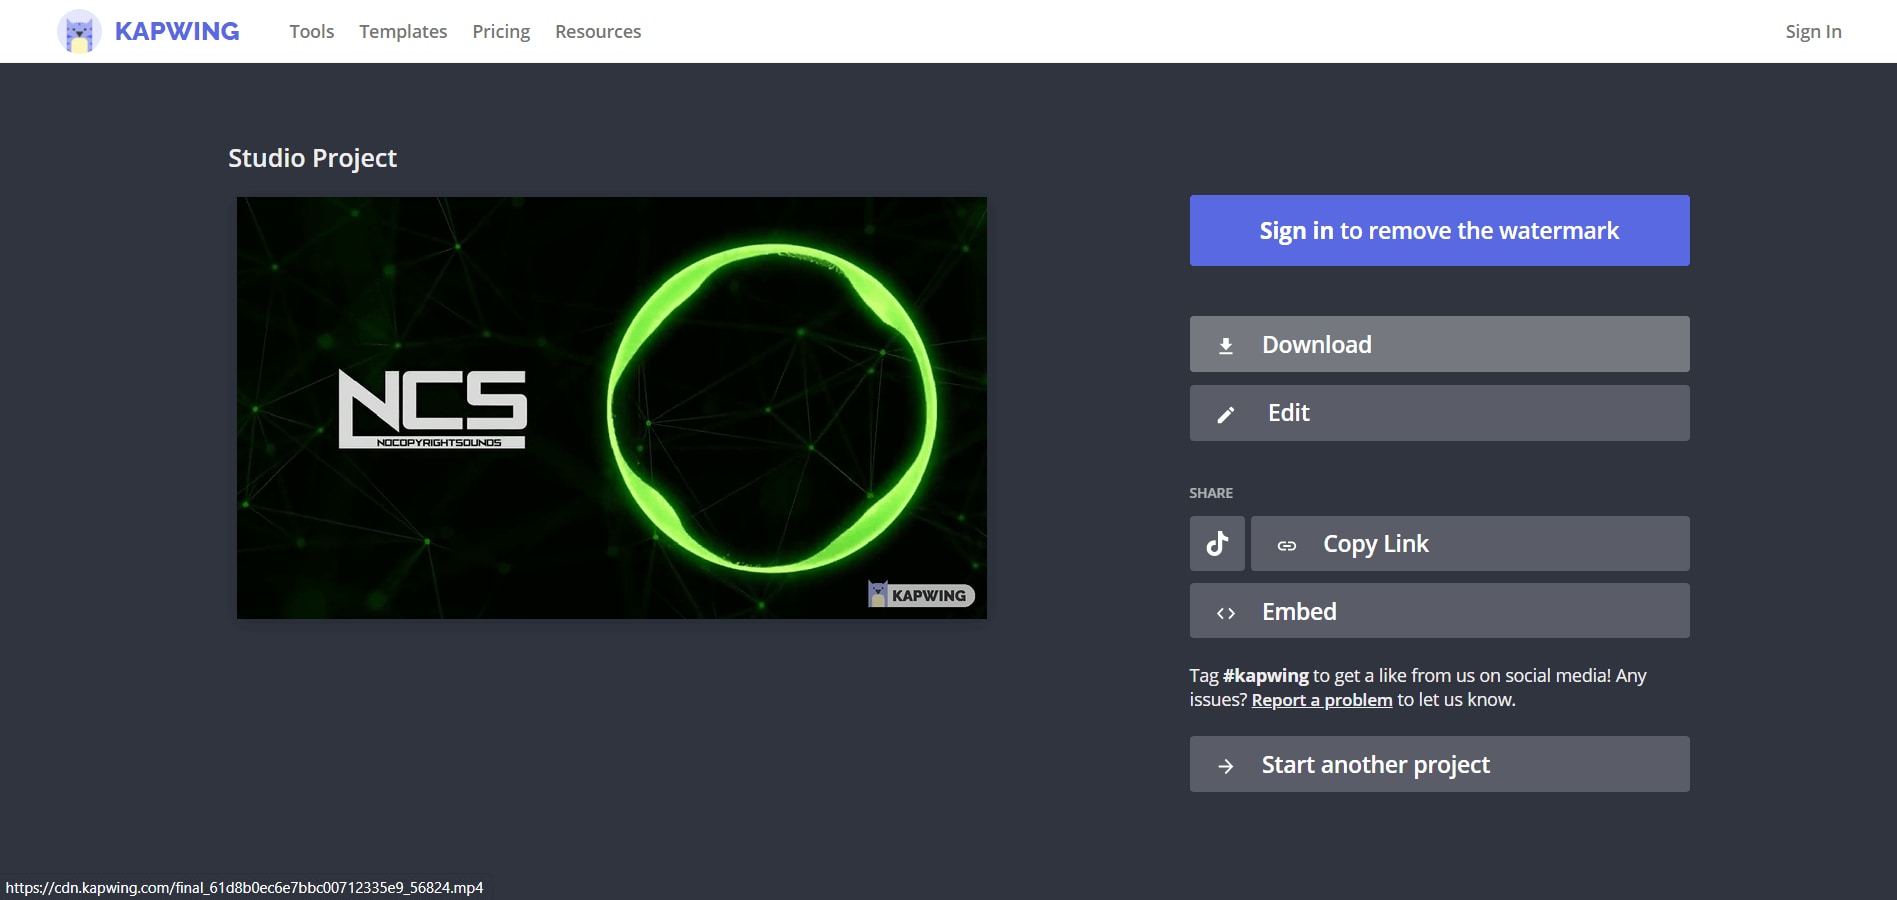Viewport: 1897px width, 900px height.
Task: Click the NCS video preview thumbnail
Action: pyautogui.click(x=612, y=408)
